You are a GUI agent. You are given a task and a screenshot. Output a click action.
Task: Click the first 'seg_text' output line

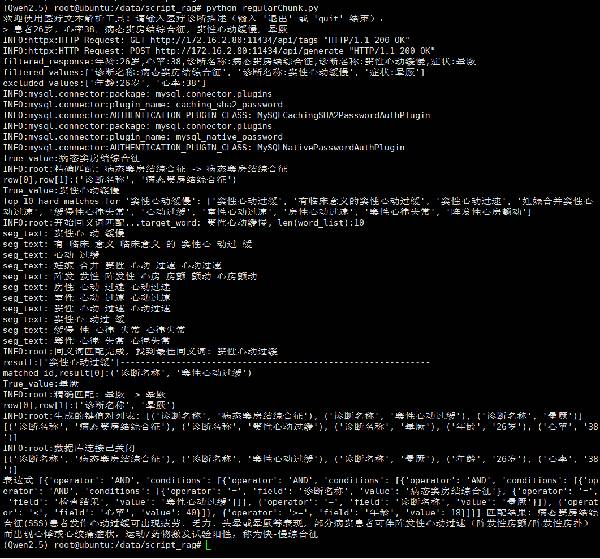[64, 233]
